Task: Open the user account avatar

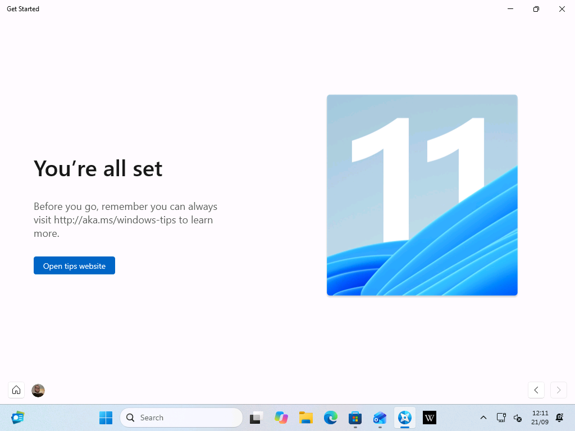Action: coord(38,390)
